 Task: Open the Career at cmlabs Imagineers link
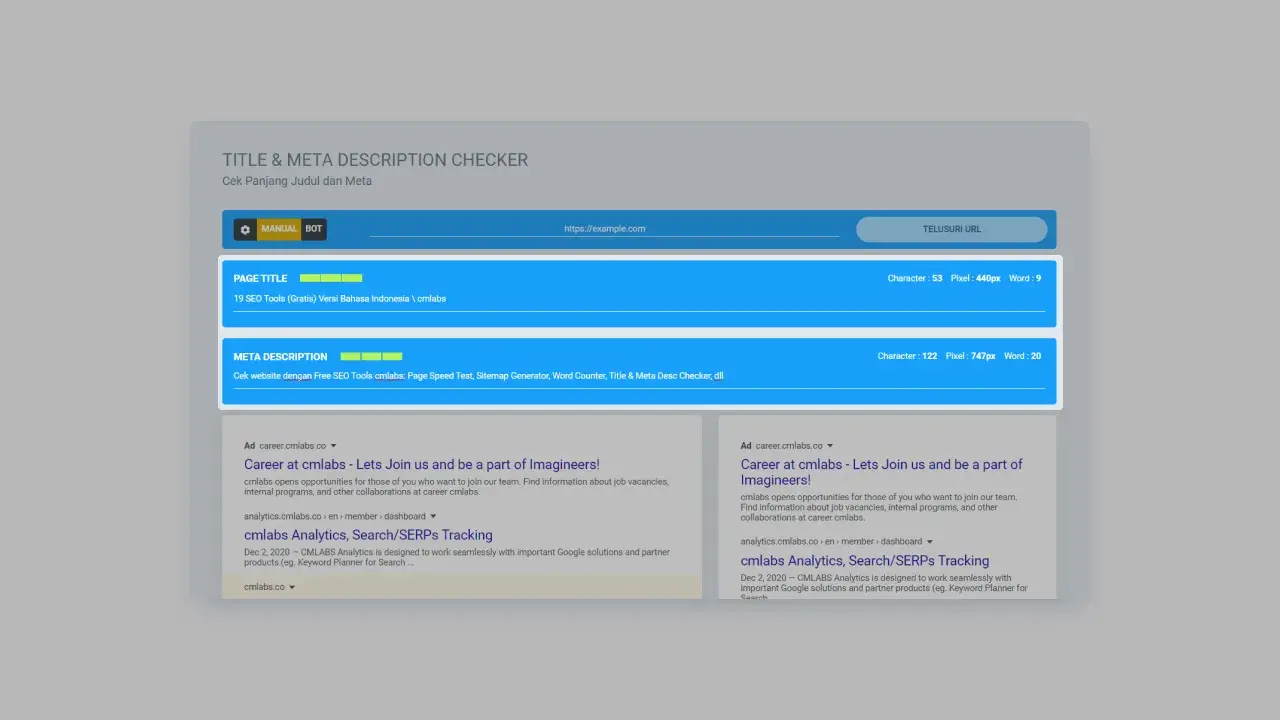(421, 464)
